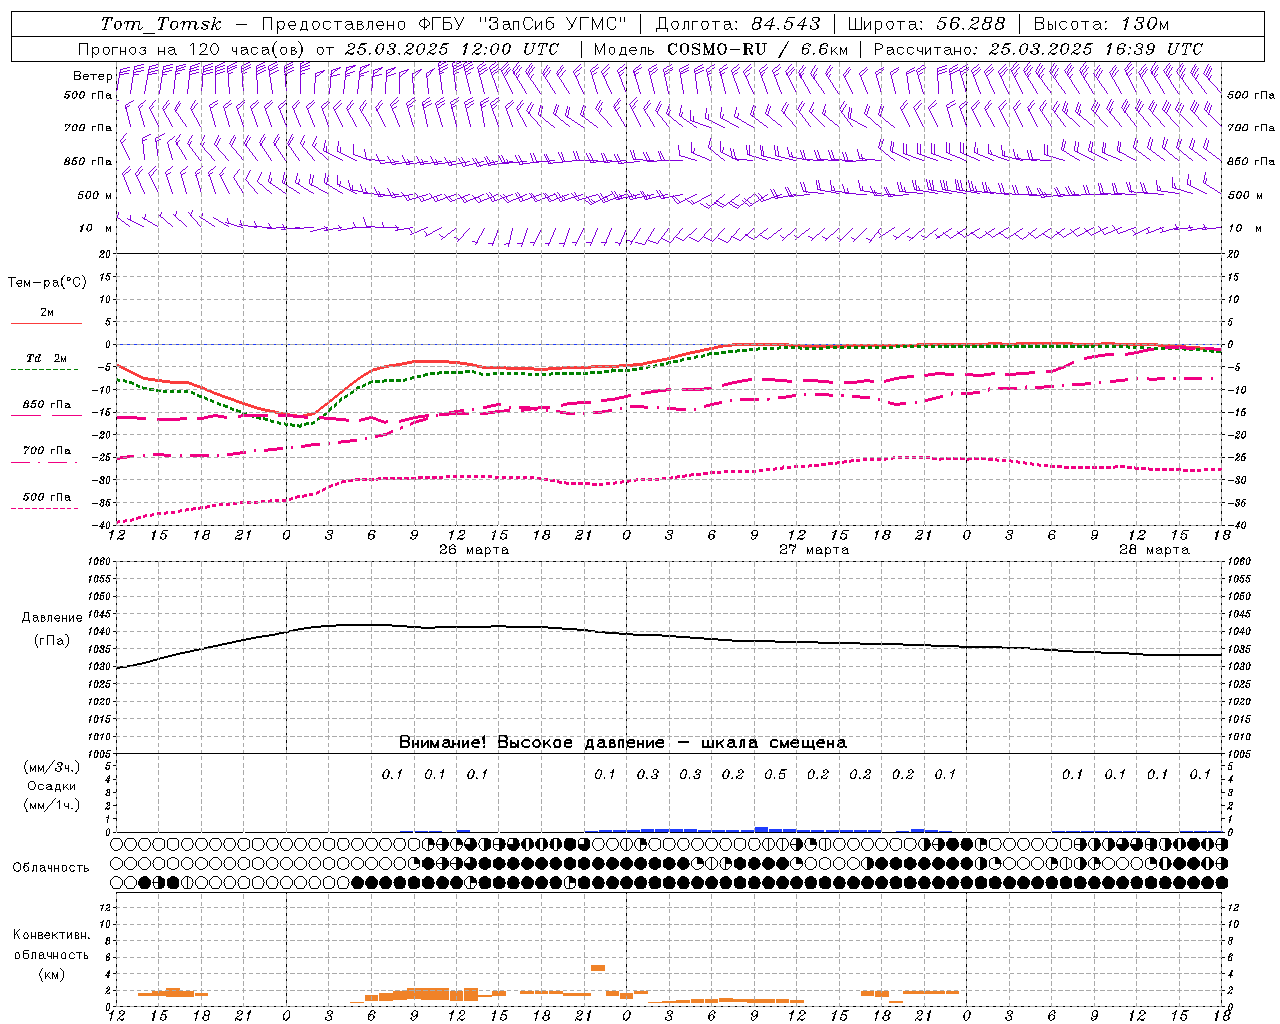The height and width of the screenshot is (1024, 1280).
Task: Click the 'Конвективн.' convective label
Action: (x=52, y=935)
